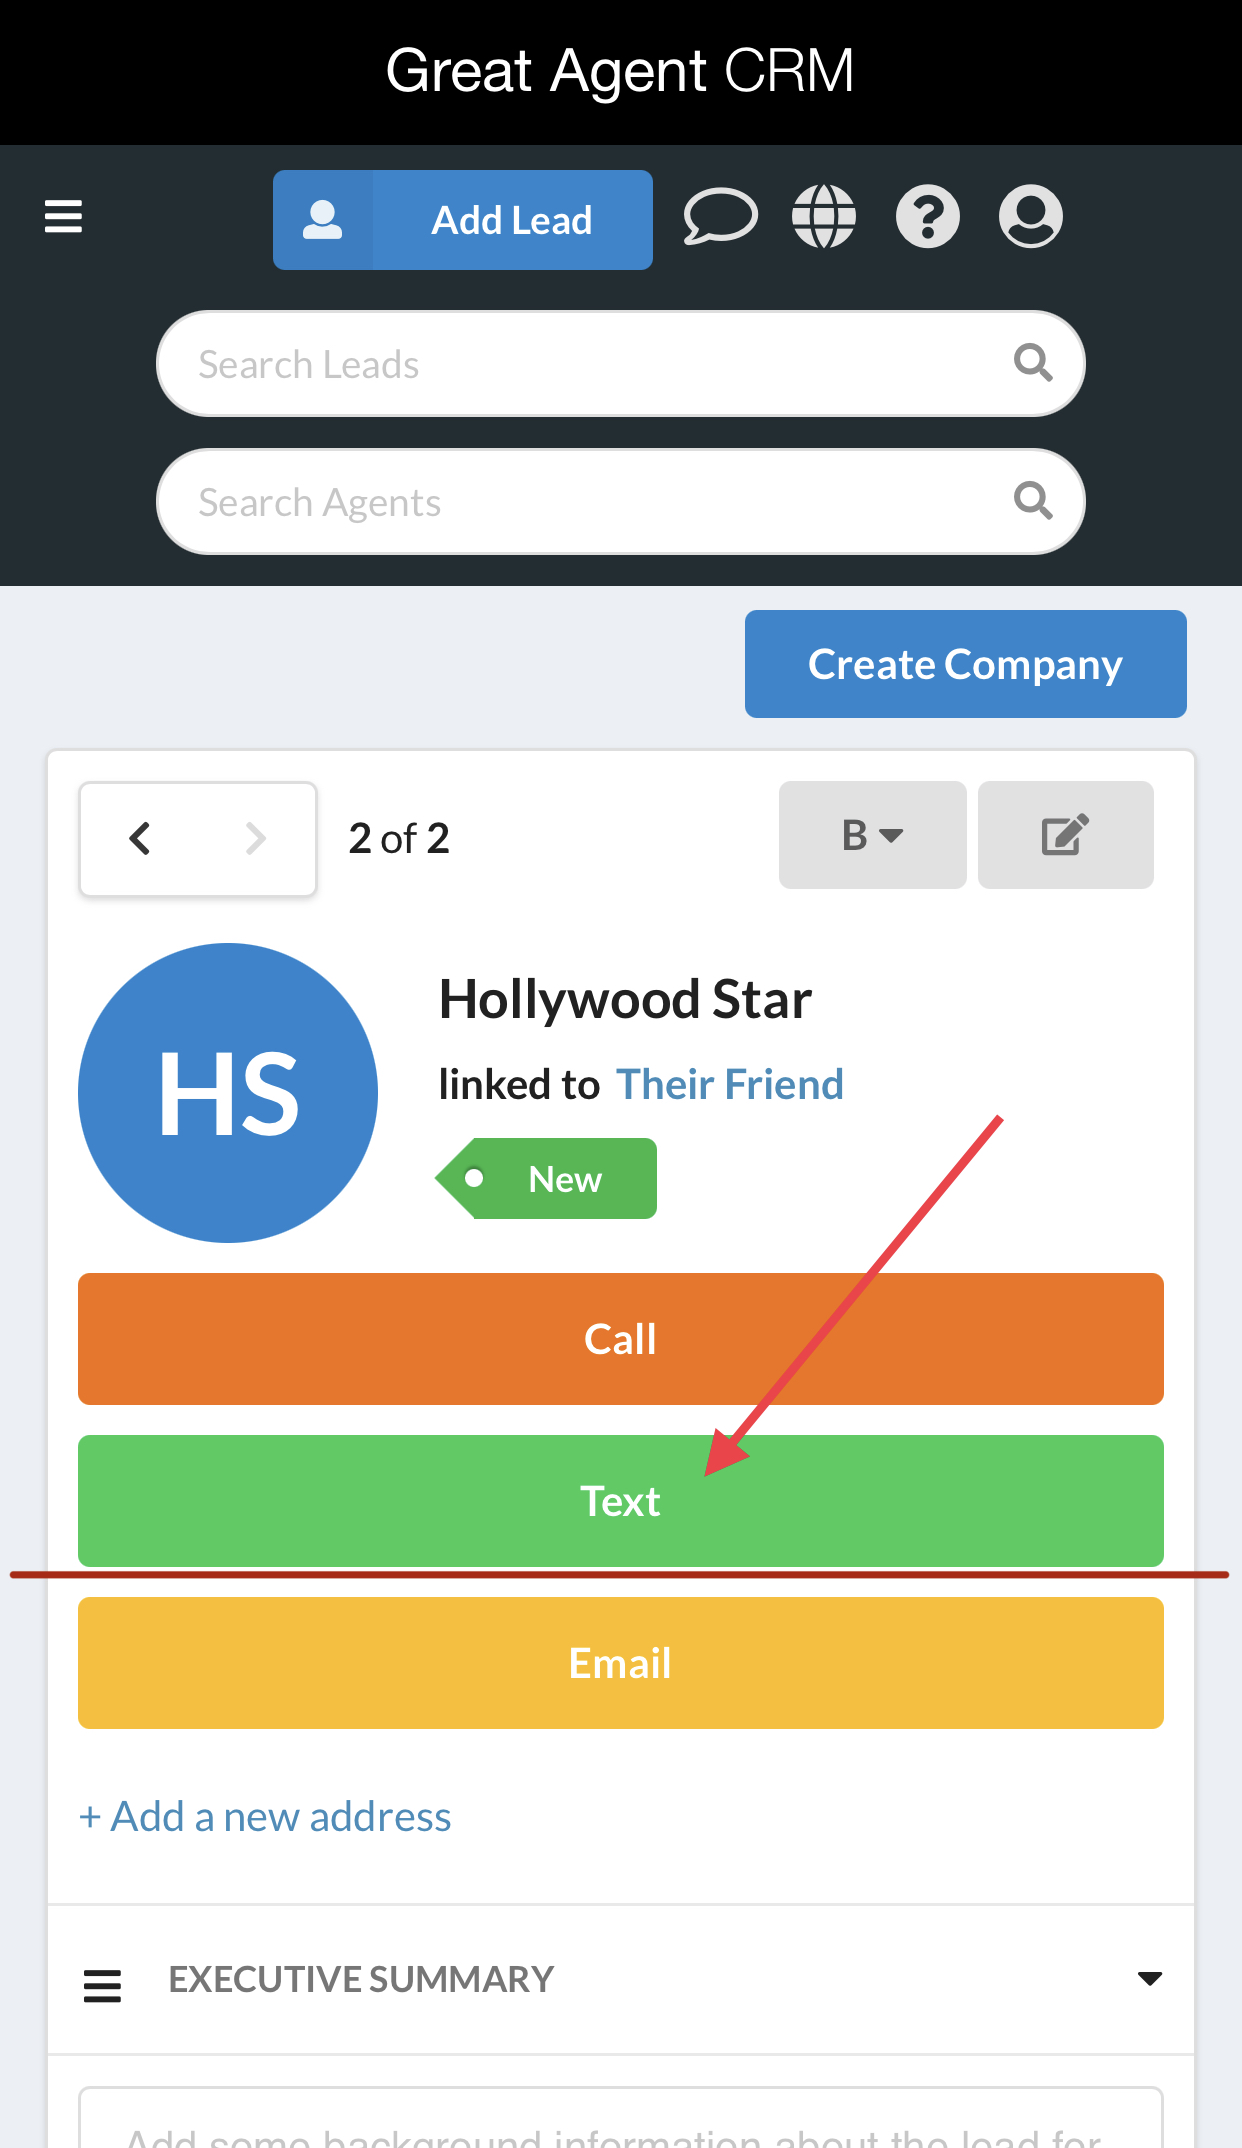
Task: Open help question mark icon
Action: [927, 217]
